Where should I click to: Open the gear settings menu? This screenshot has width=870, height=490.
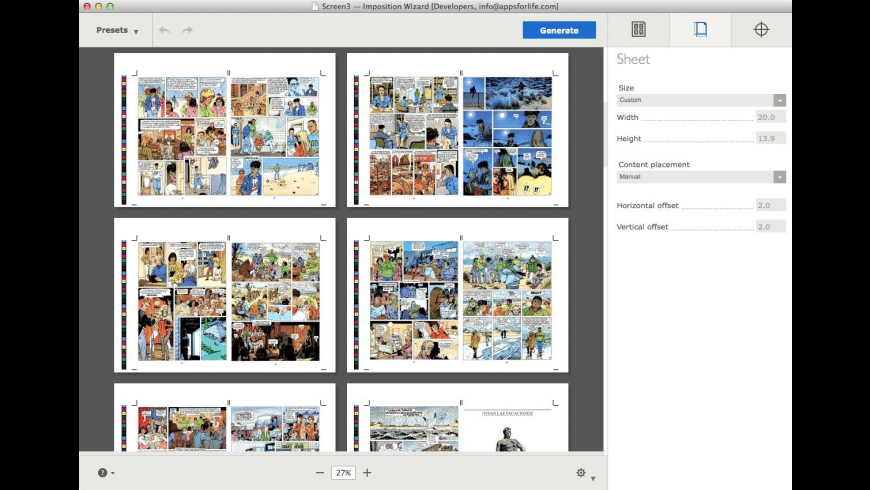(583, 473)
